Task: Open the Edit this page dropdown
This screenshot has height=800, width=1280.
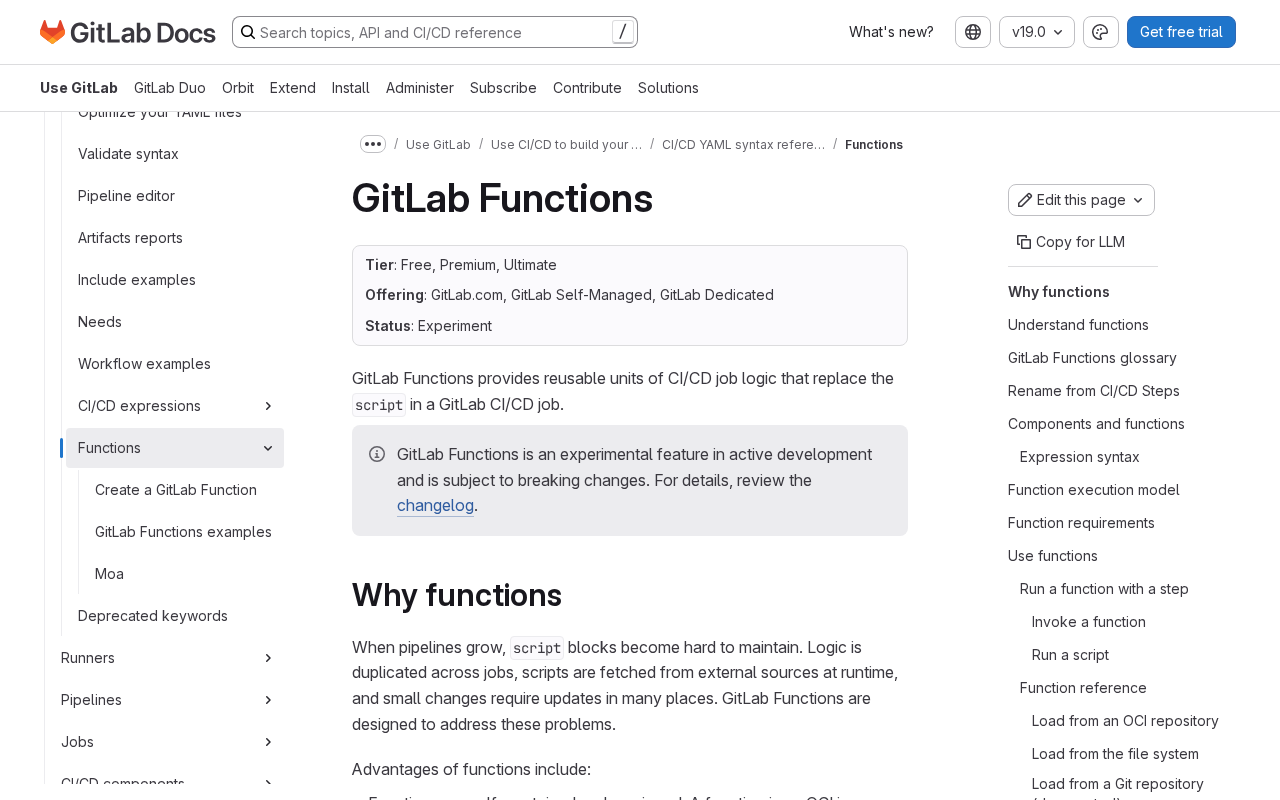Action: pyautogui.click(x=1081, y=200)
